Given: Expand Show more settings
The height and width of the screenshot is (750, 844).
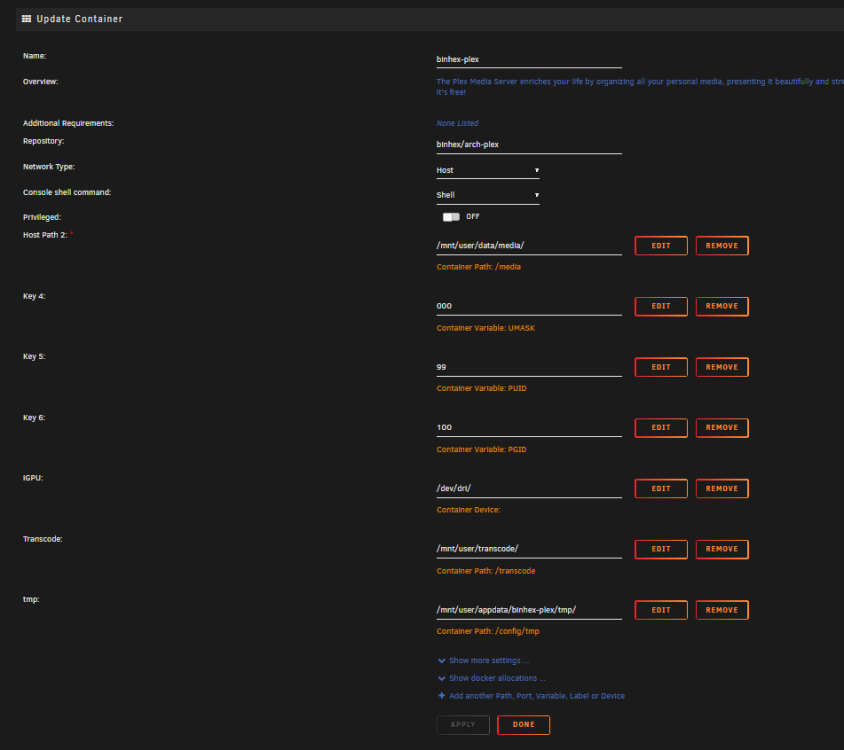Looking at the screenshot, I should coord(489,660).
